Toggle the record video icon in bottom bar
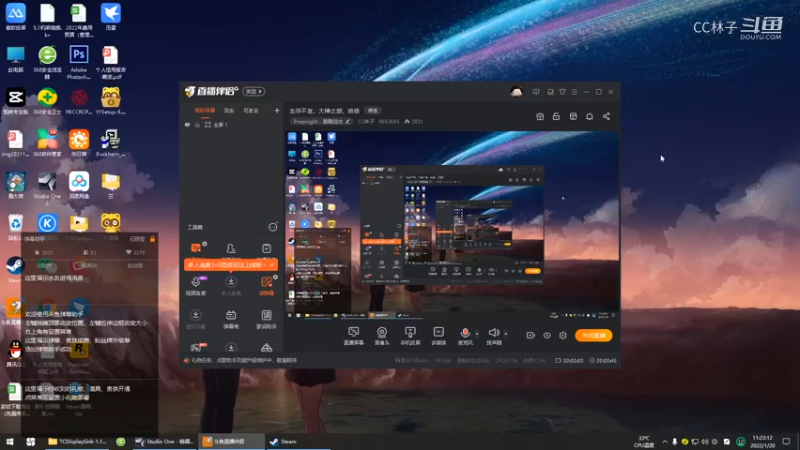 (531, 335)
